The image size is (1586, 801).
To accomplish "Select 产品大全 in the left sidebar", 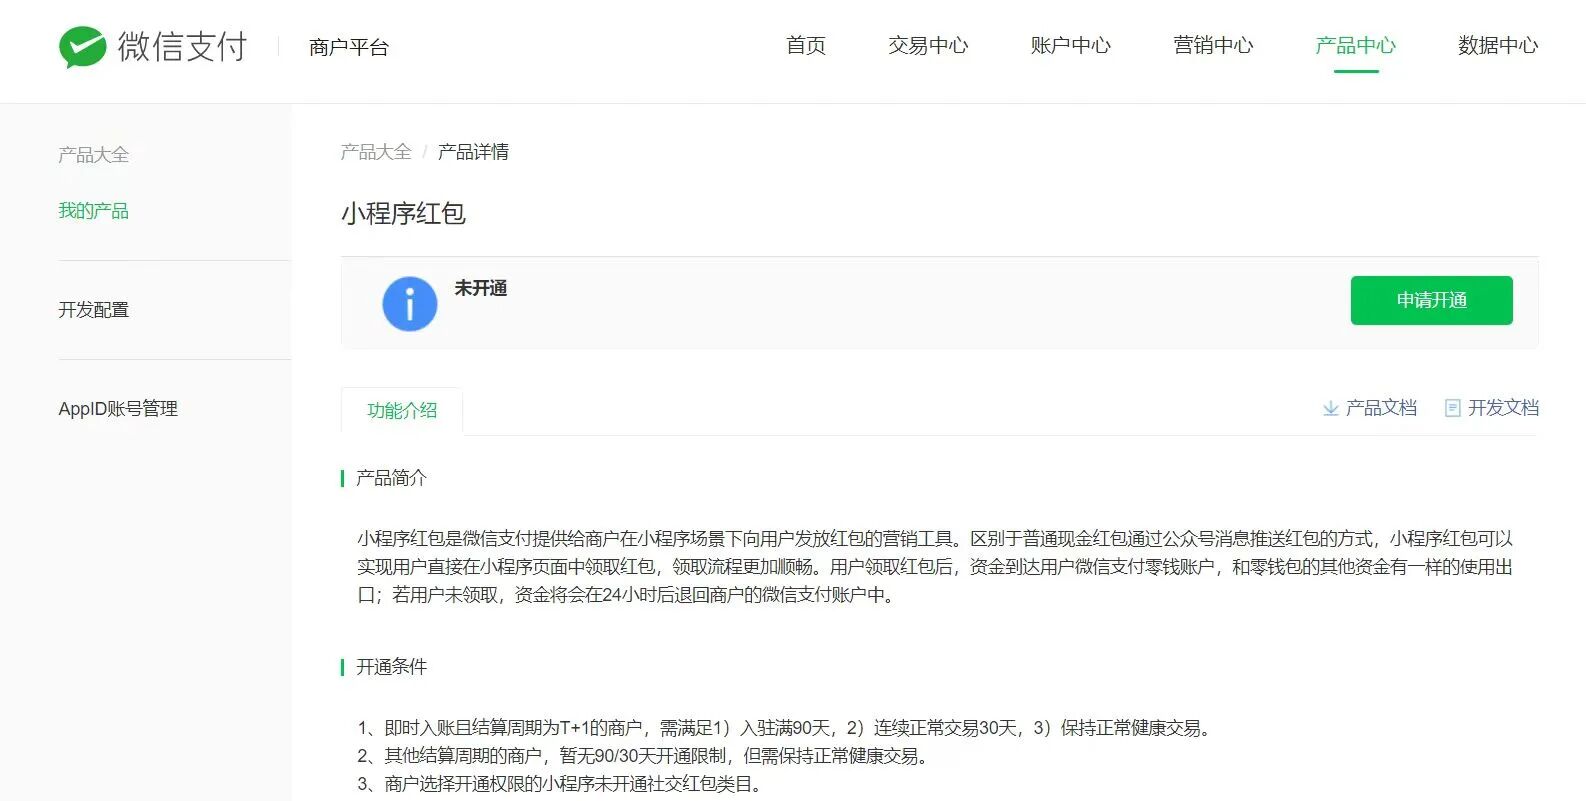I will pos(93,155).
